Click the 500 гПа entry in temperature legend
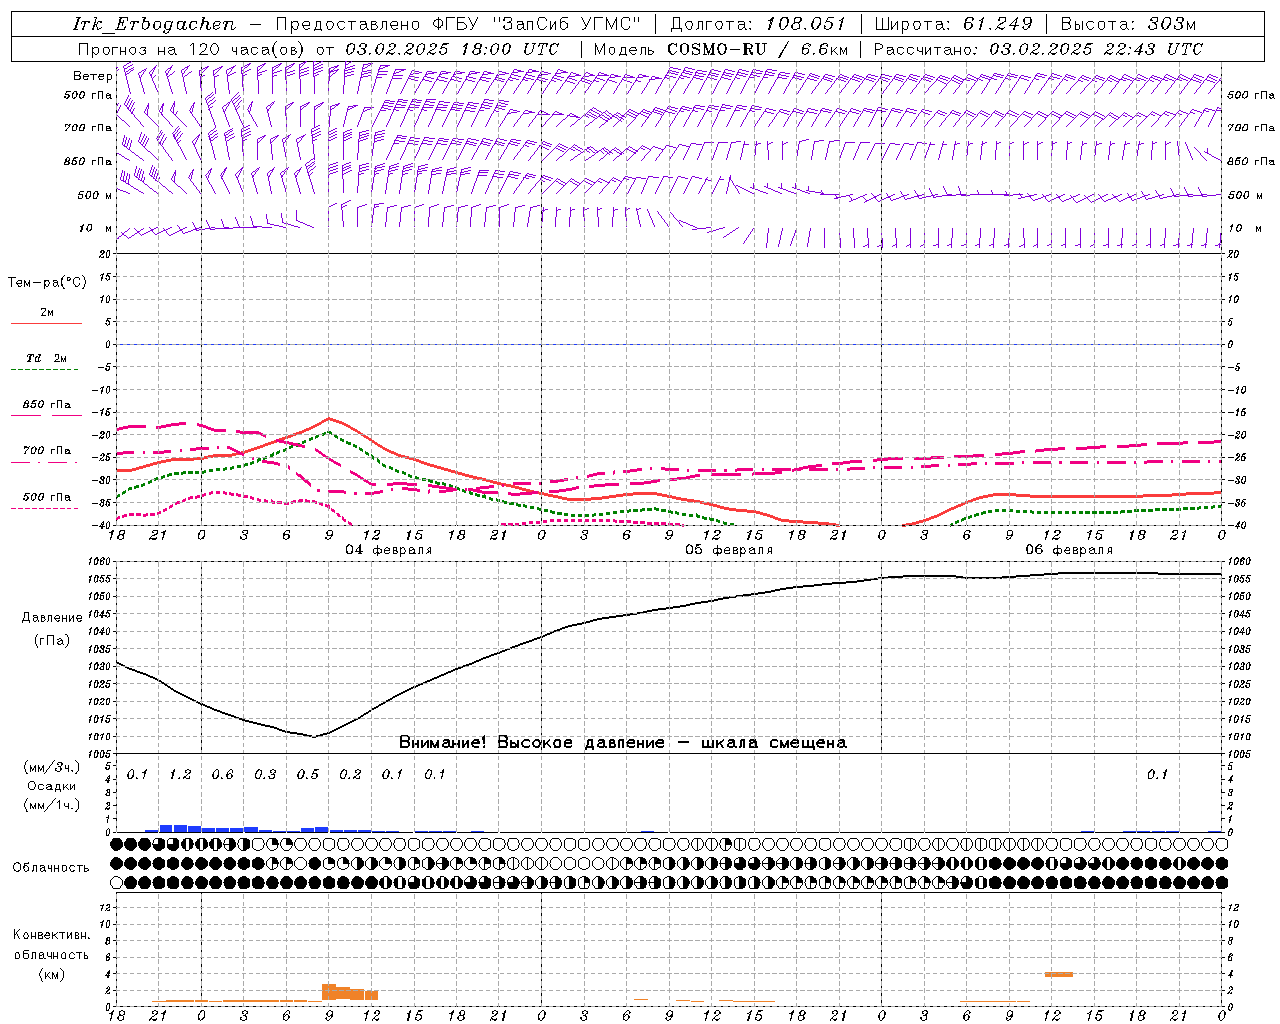 pyautogui.click(x=47, y=497)
